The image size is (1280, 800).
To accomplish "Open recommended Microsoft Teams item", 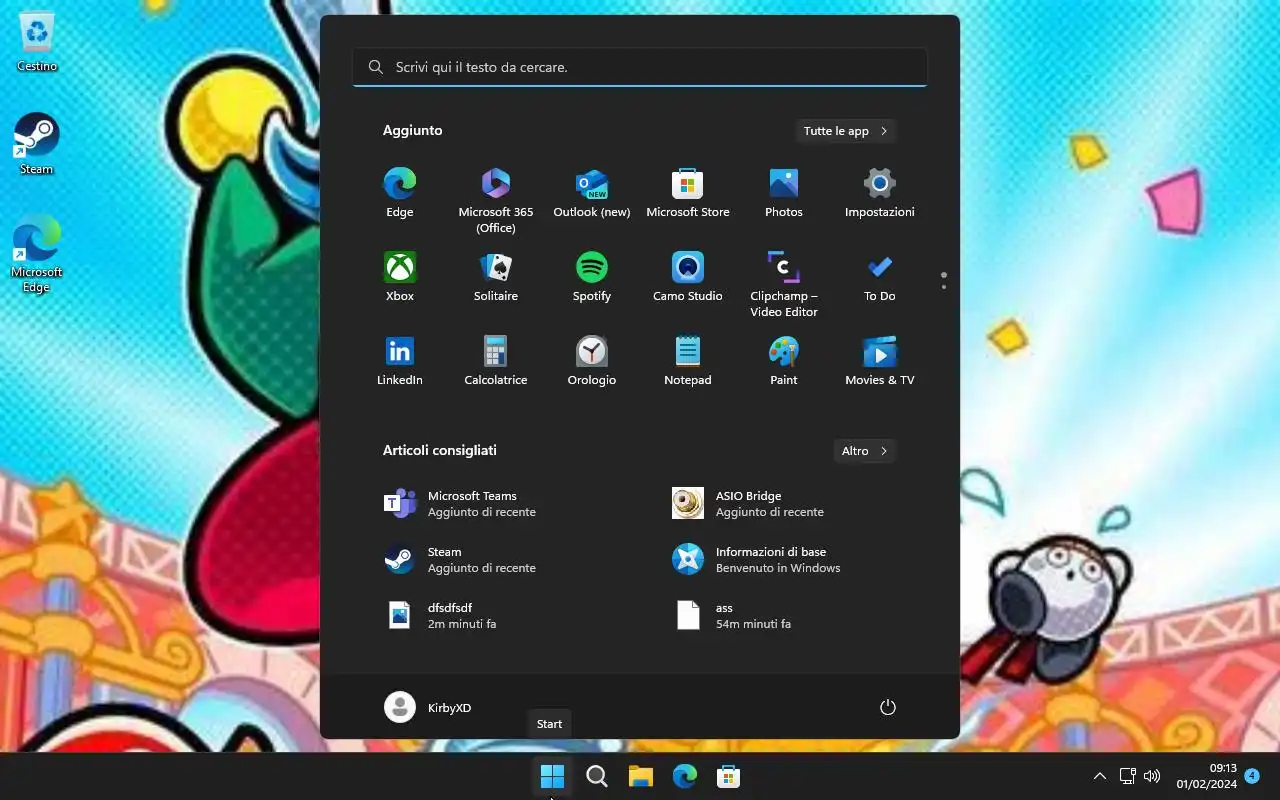I will click(496, 504).
